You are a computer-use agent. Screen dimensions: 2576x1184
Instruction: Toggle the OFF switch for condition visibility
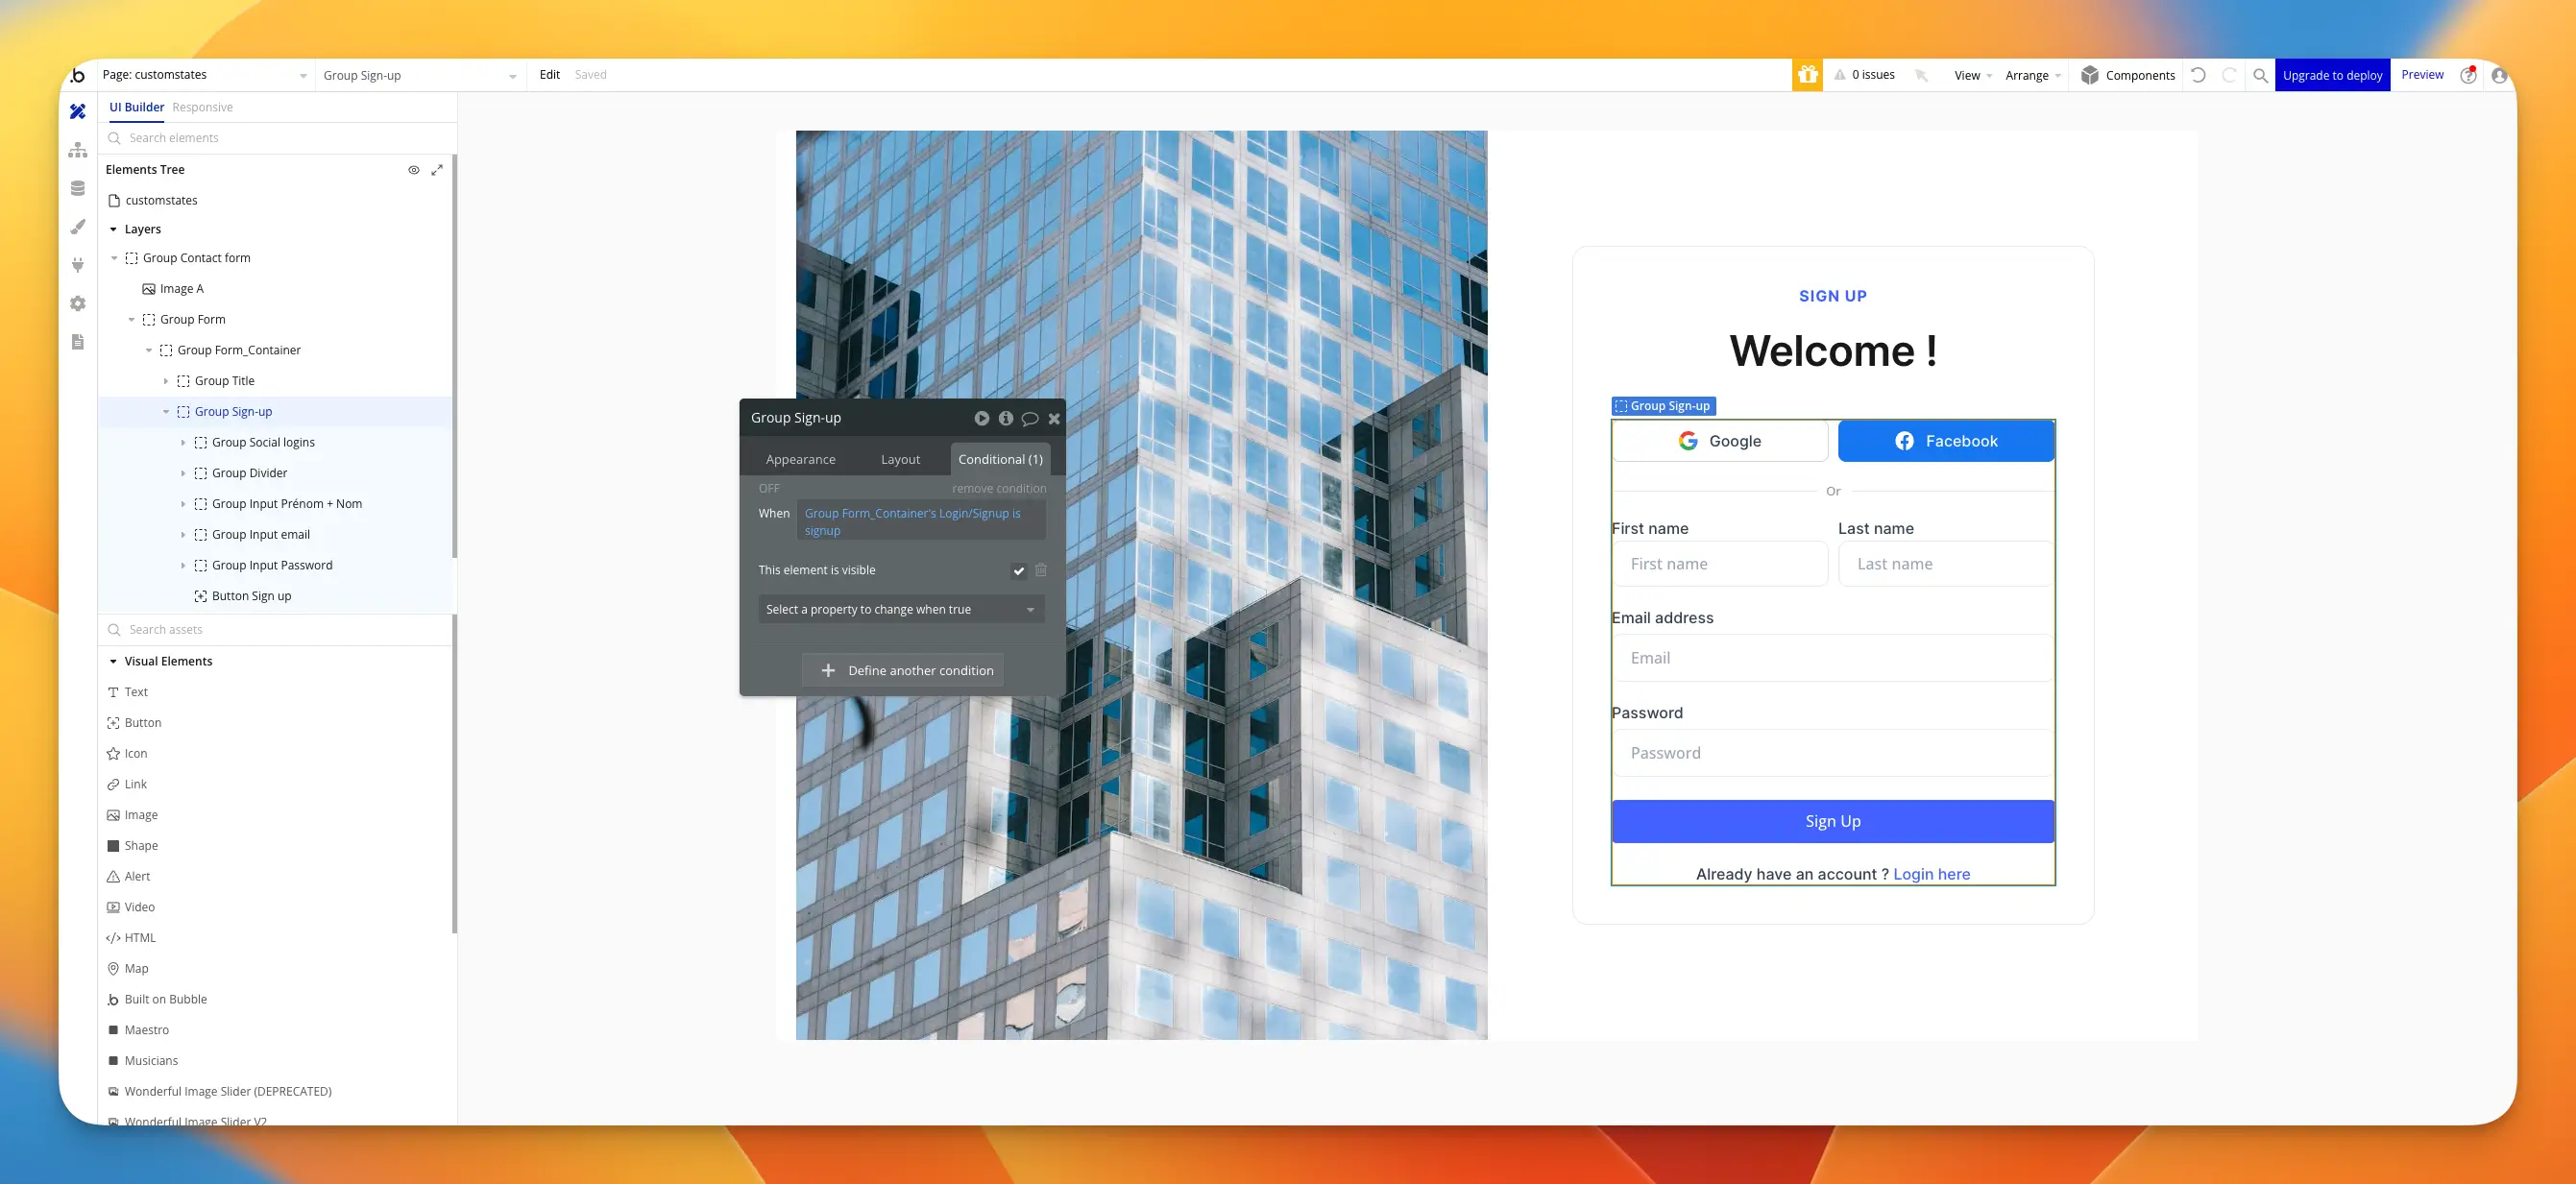767,488
